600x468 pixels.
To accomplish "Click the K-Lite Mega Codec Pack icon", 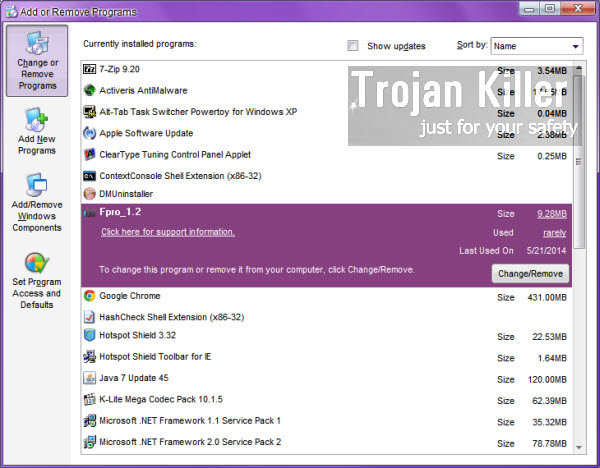I will pos(90,400).
